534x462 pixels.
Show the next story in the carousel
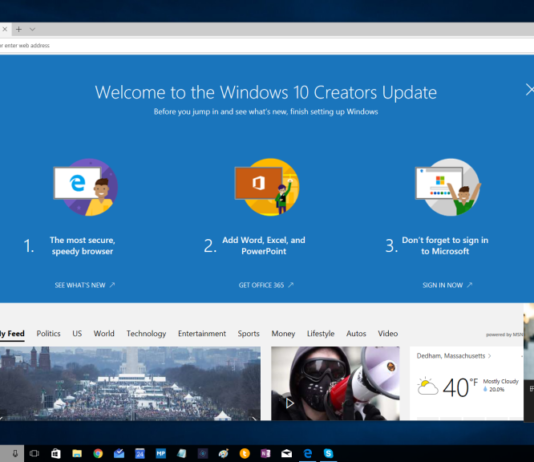pyautogui.click(x=254, y=418)
